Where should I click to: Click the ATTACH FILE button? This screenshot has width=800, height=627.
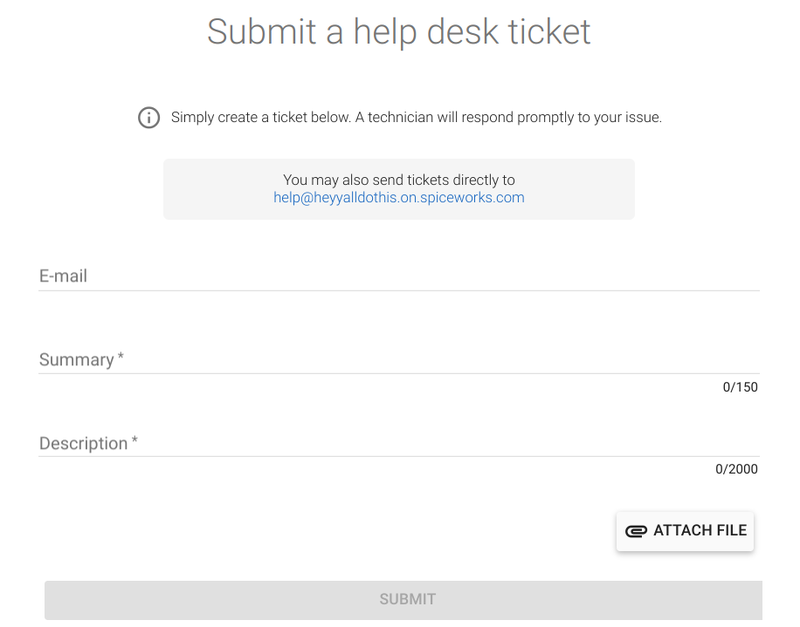pyautogui.click(x=685, y=531)
